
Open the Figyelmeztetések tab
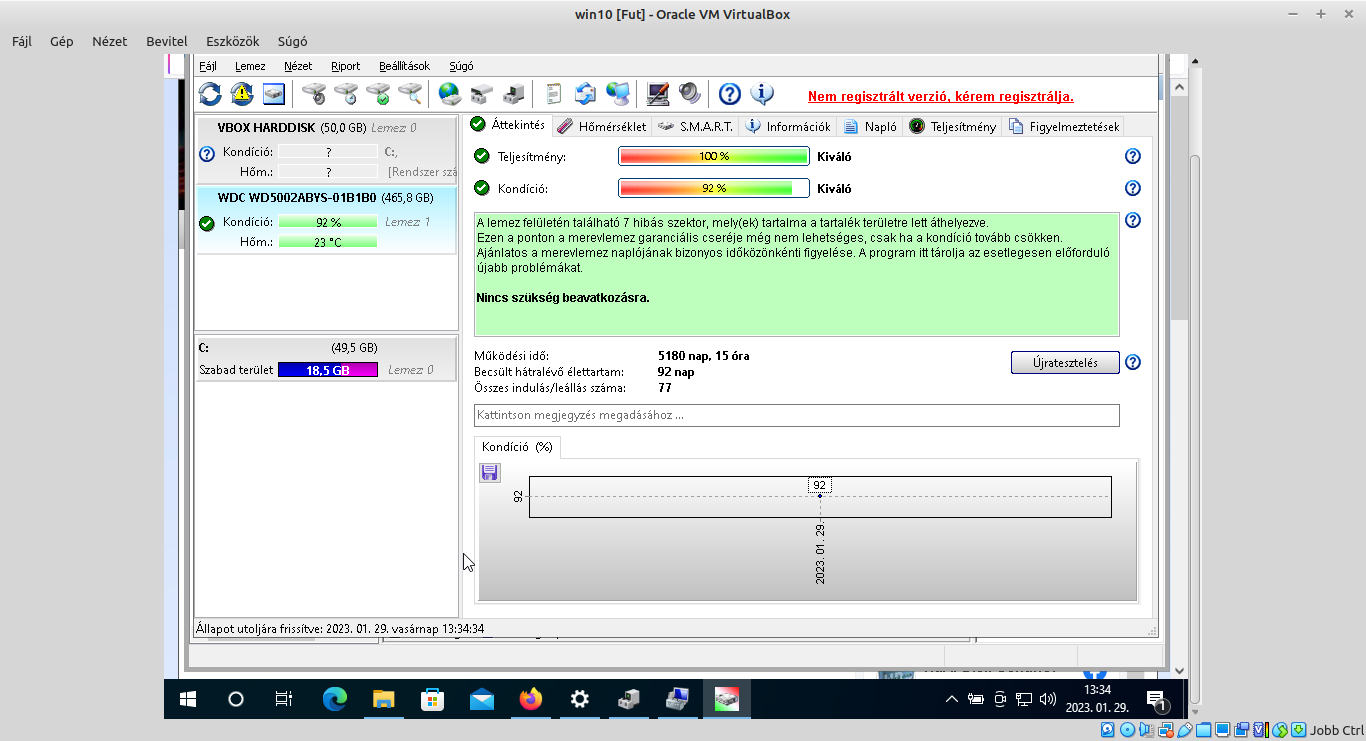(x=1064, y=126)
